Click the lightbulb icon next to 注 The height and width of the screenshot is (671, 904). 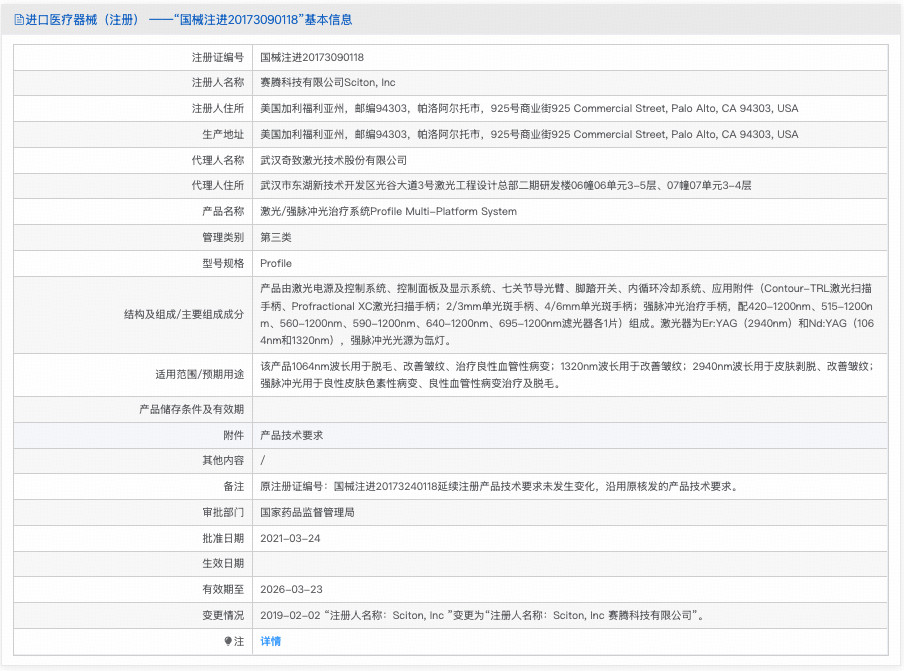[228, 641]
